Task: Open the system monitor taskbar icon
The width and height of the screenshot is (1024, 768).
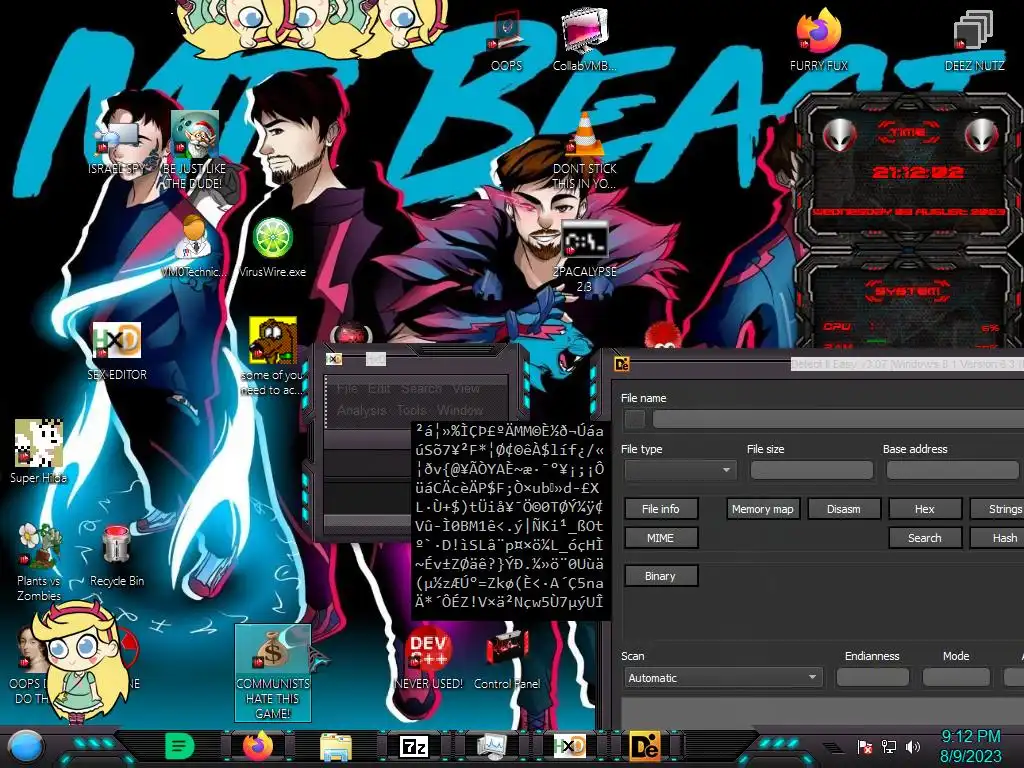Action: point(491,746)
